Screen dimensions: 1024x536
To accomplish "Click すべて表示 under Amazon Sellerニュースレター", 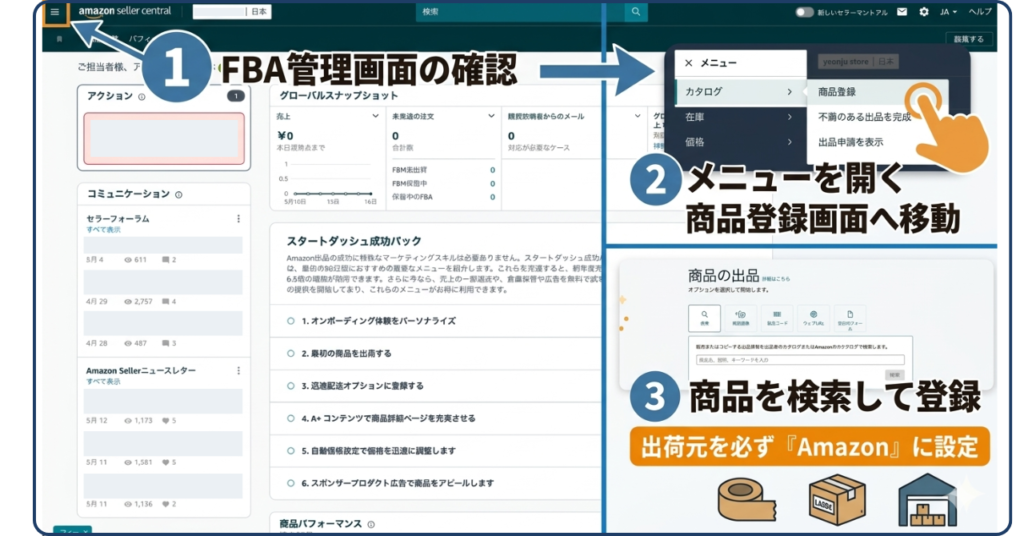I will [x=103, y=381].
